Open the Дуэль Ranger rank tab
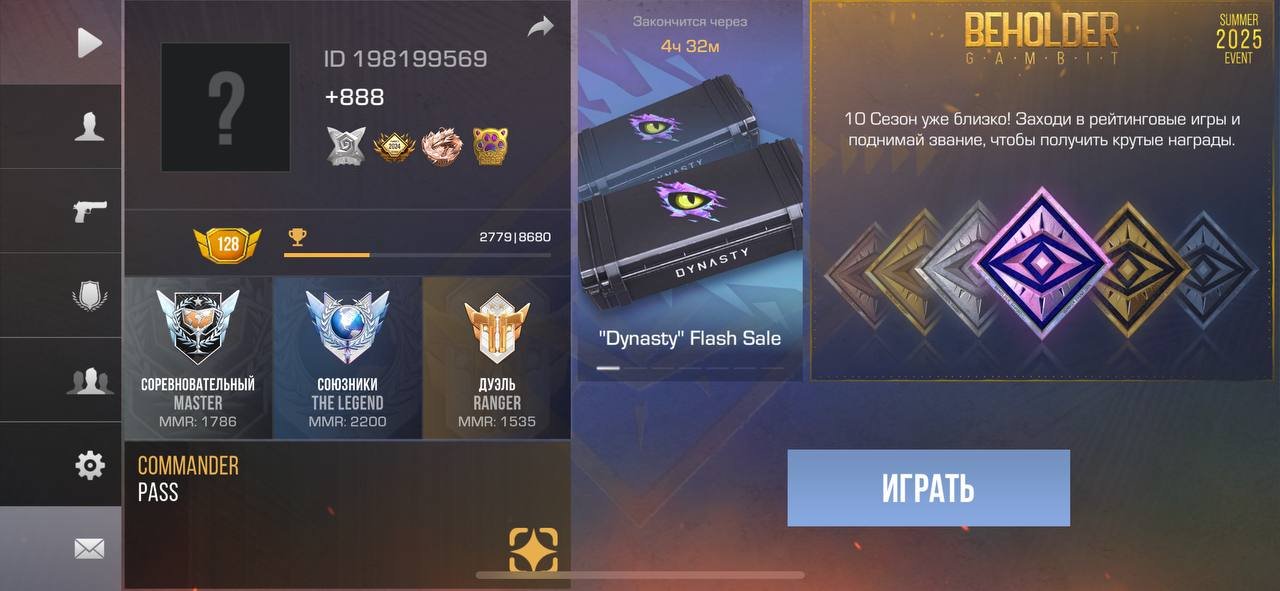This screenshot has width=1280, height=591. click(497, 358)
